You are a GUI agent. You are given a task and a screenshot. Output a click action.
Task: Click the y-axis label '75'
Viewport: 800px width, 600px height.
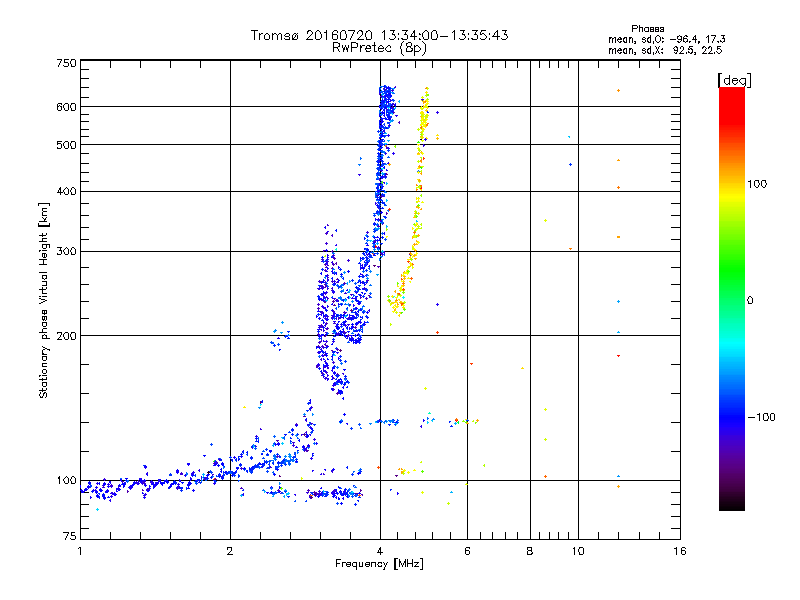pos(70,536)
